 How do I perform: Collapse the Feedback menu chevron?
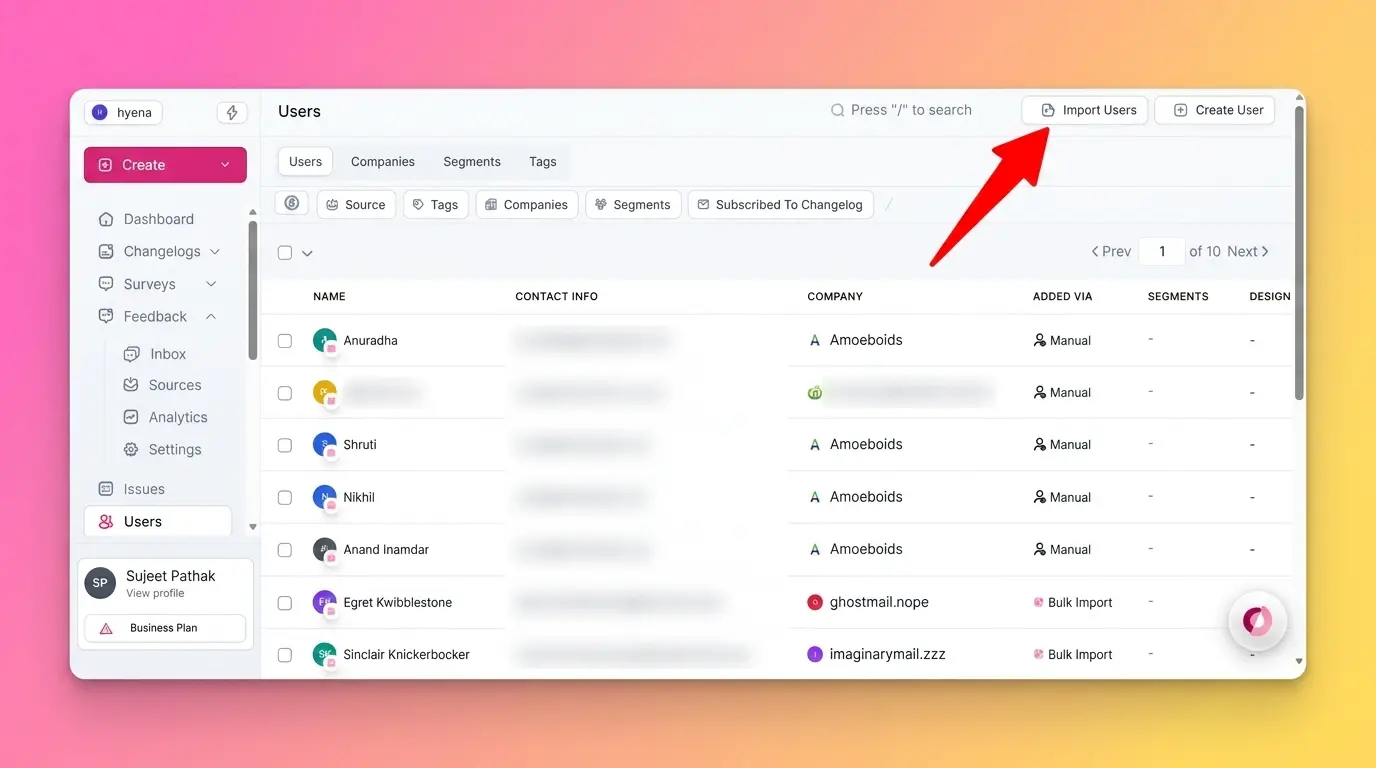point(211,316)
